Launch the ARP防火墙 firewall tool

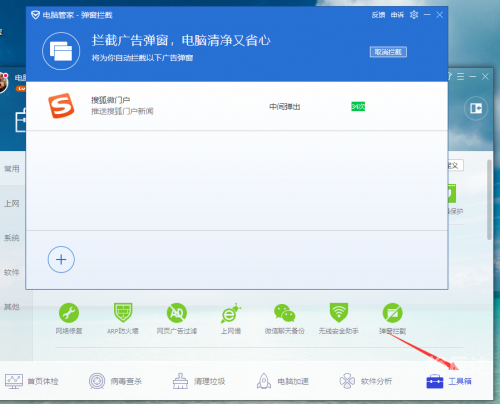pyautogui.click(x=123, y=313)
